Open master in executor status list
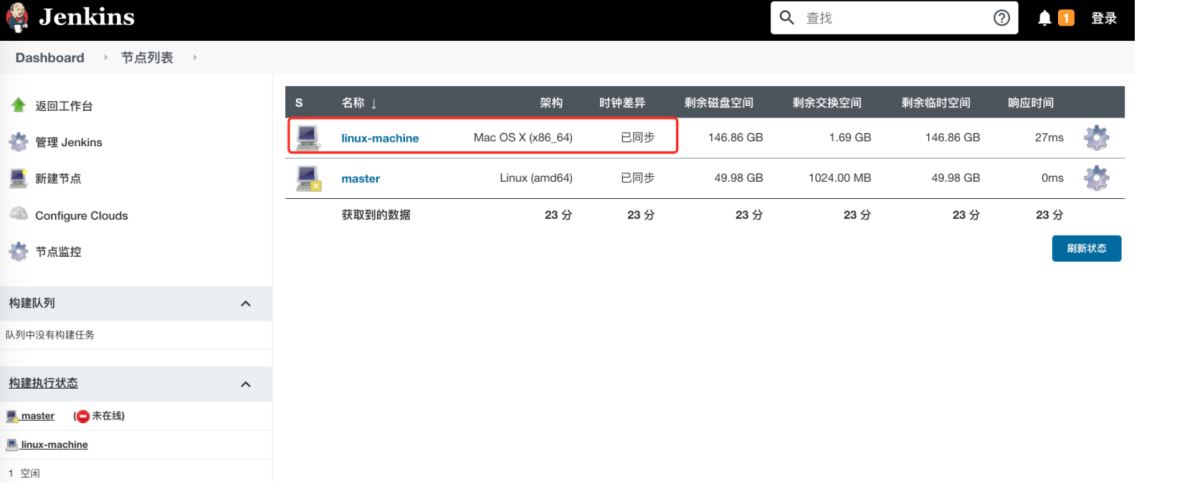This screenshot has height=504, width=1200. (x=38, y=415)
